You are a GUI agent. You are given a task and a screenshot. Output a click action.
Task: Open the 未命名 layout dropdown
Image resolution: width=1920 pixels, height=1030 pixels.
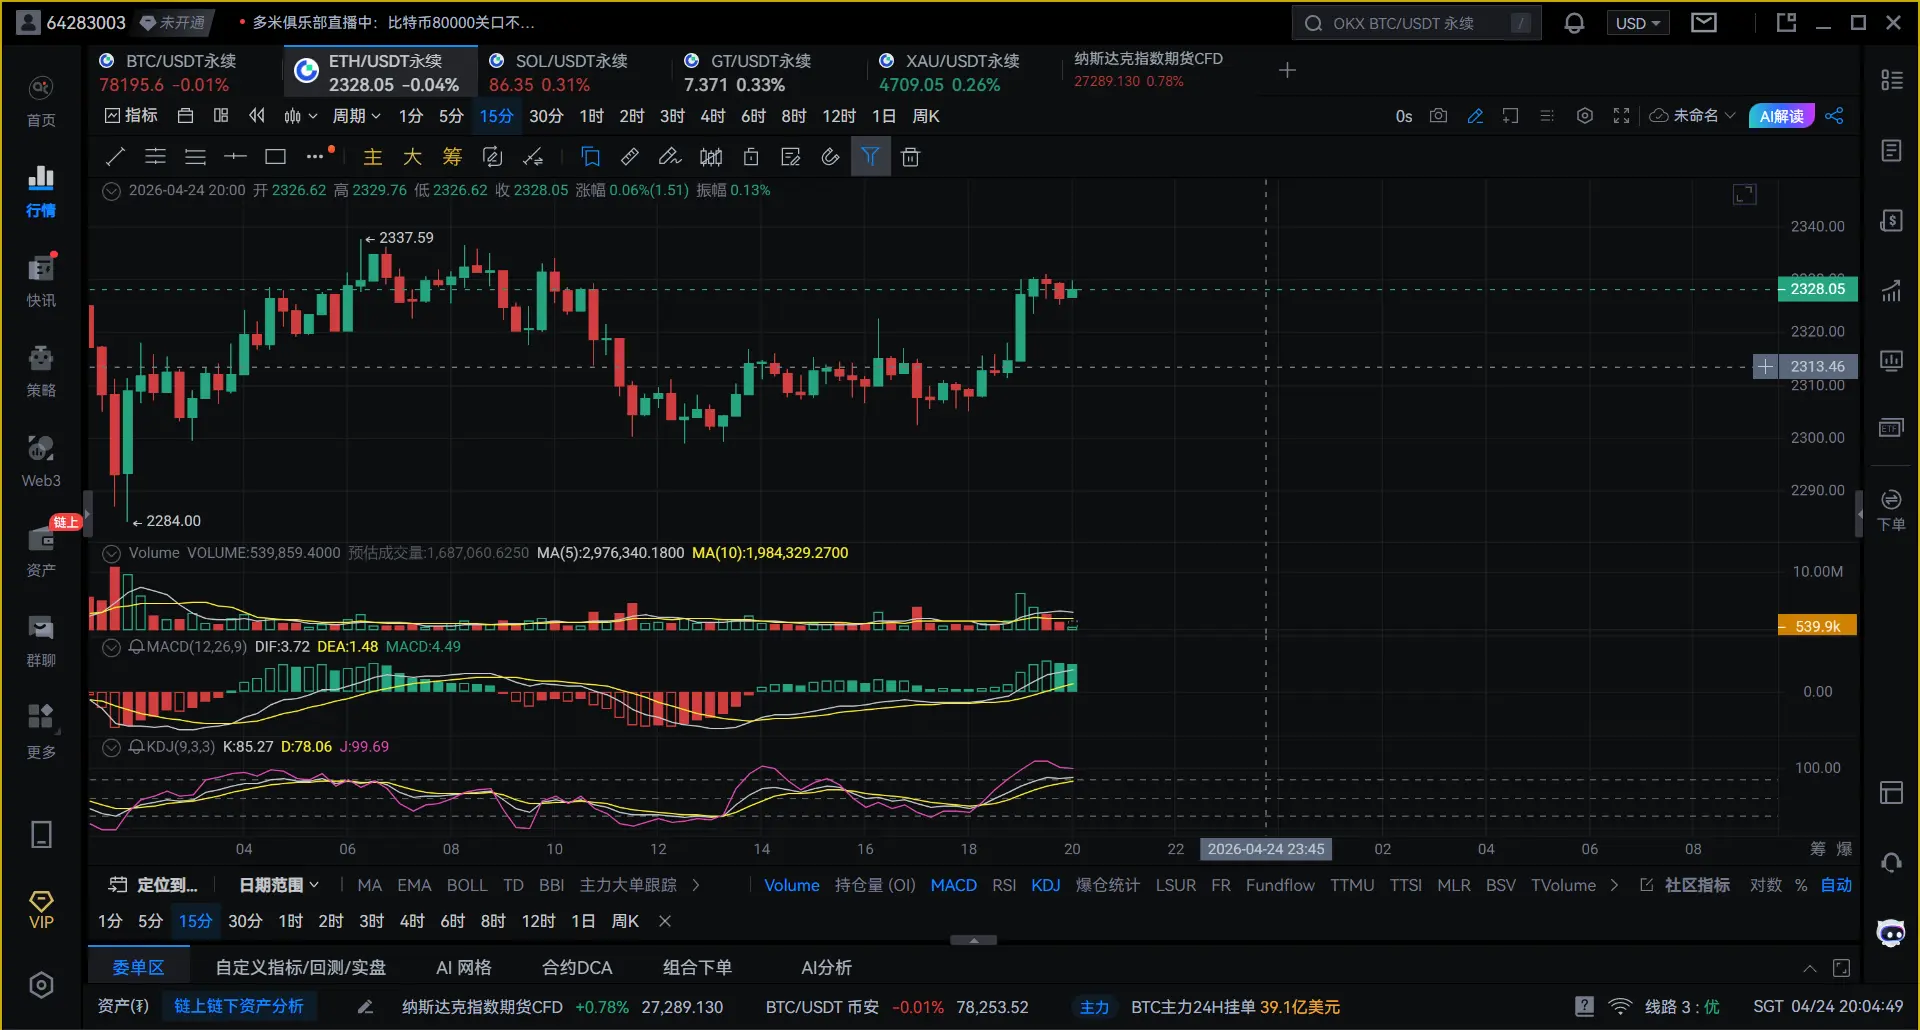[x=1692, y=116]
